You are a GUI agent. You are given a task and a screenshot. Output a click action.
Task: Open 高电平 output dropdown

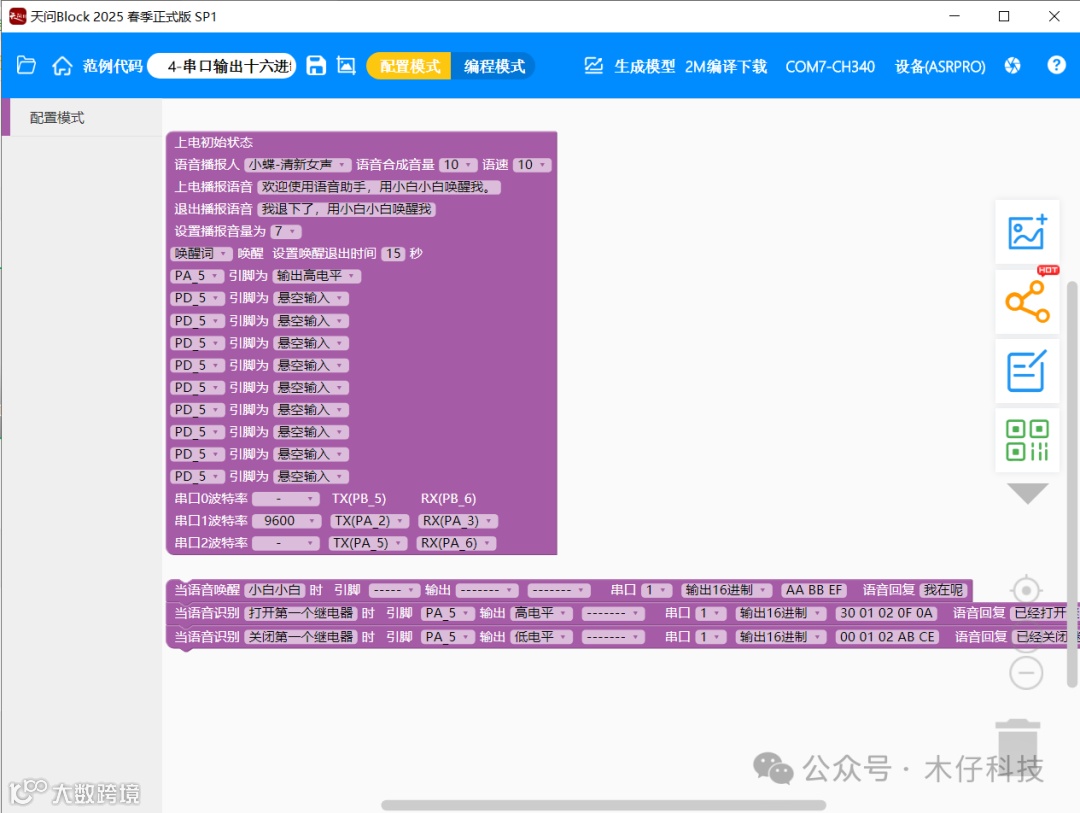pyautogui.click(x=541, y=613)
